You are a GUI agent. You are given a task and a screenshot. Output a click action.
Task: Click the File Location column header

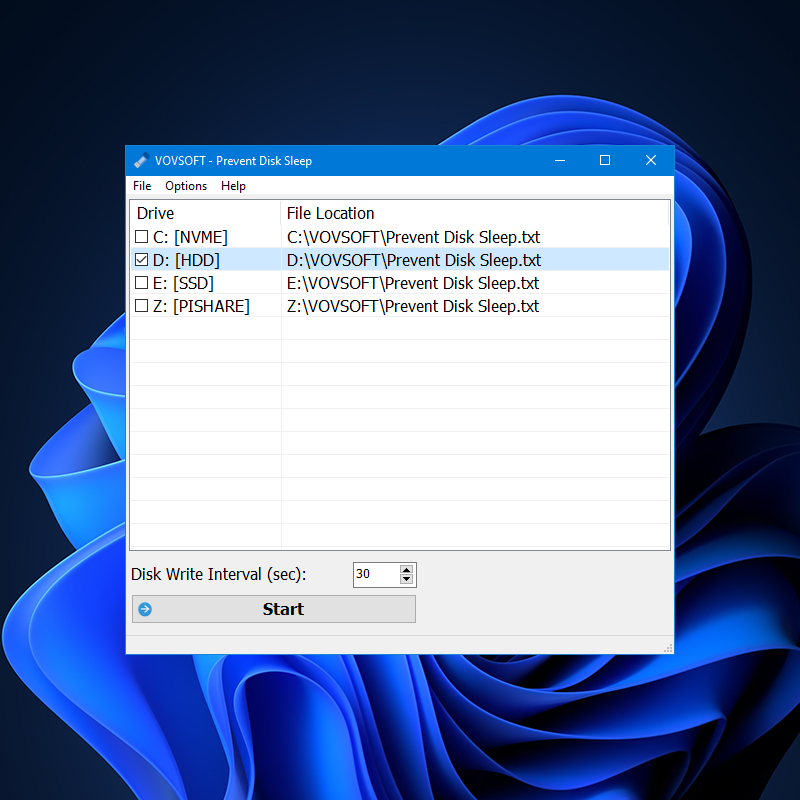[x=330, y=213]
